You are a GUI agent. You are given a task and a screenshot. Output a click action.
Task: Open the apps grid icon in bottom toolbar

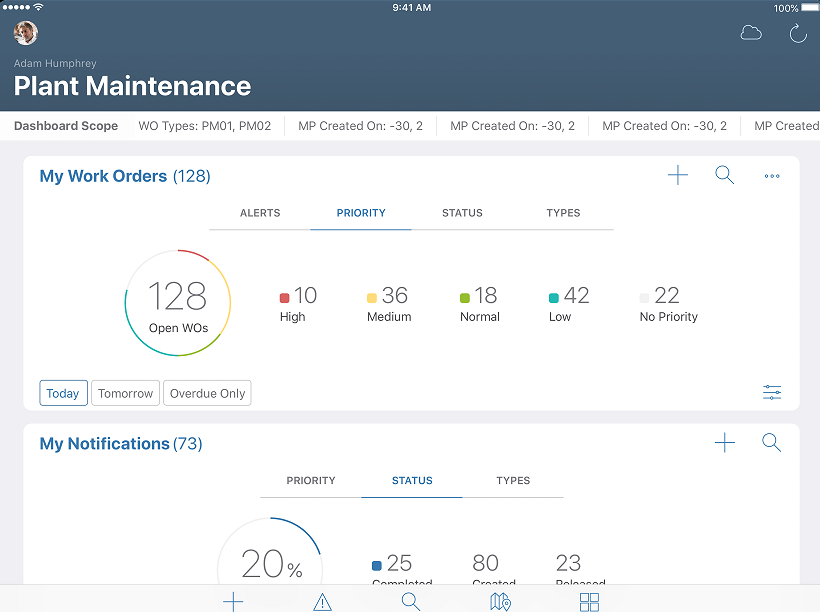[x=589, y=601]
